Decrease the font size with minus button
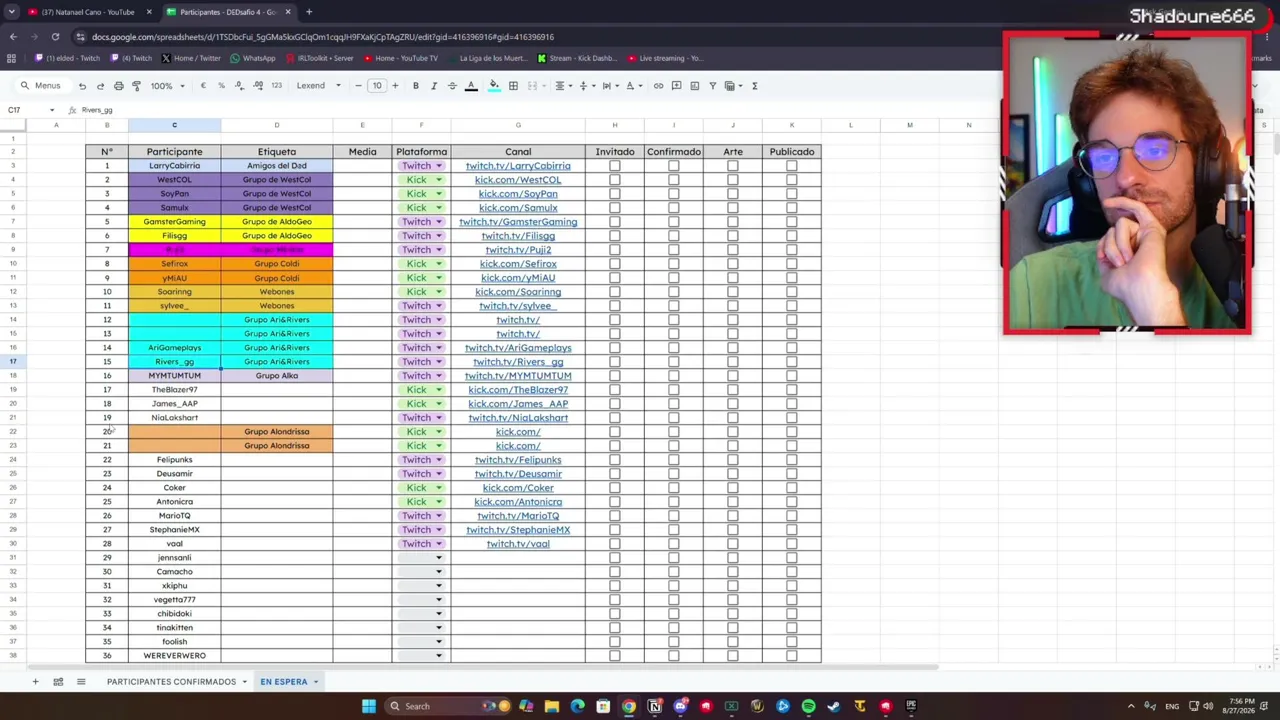 pos(358,86)
